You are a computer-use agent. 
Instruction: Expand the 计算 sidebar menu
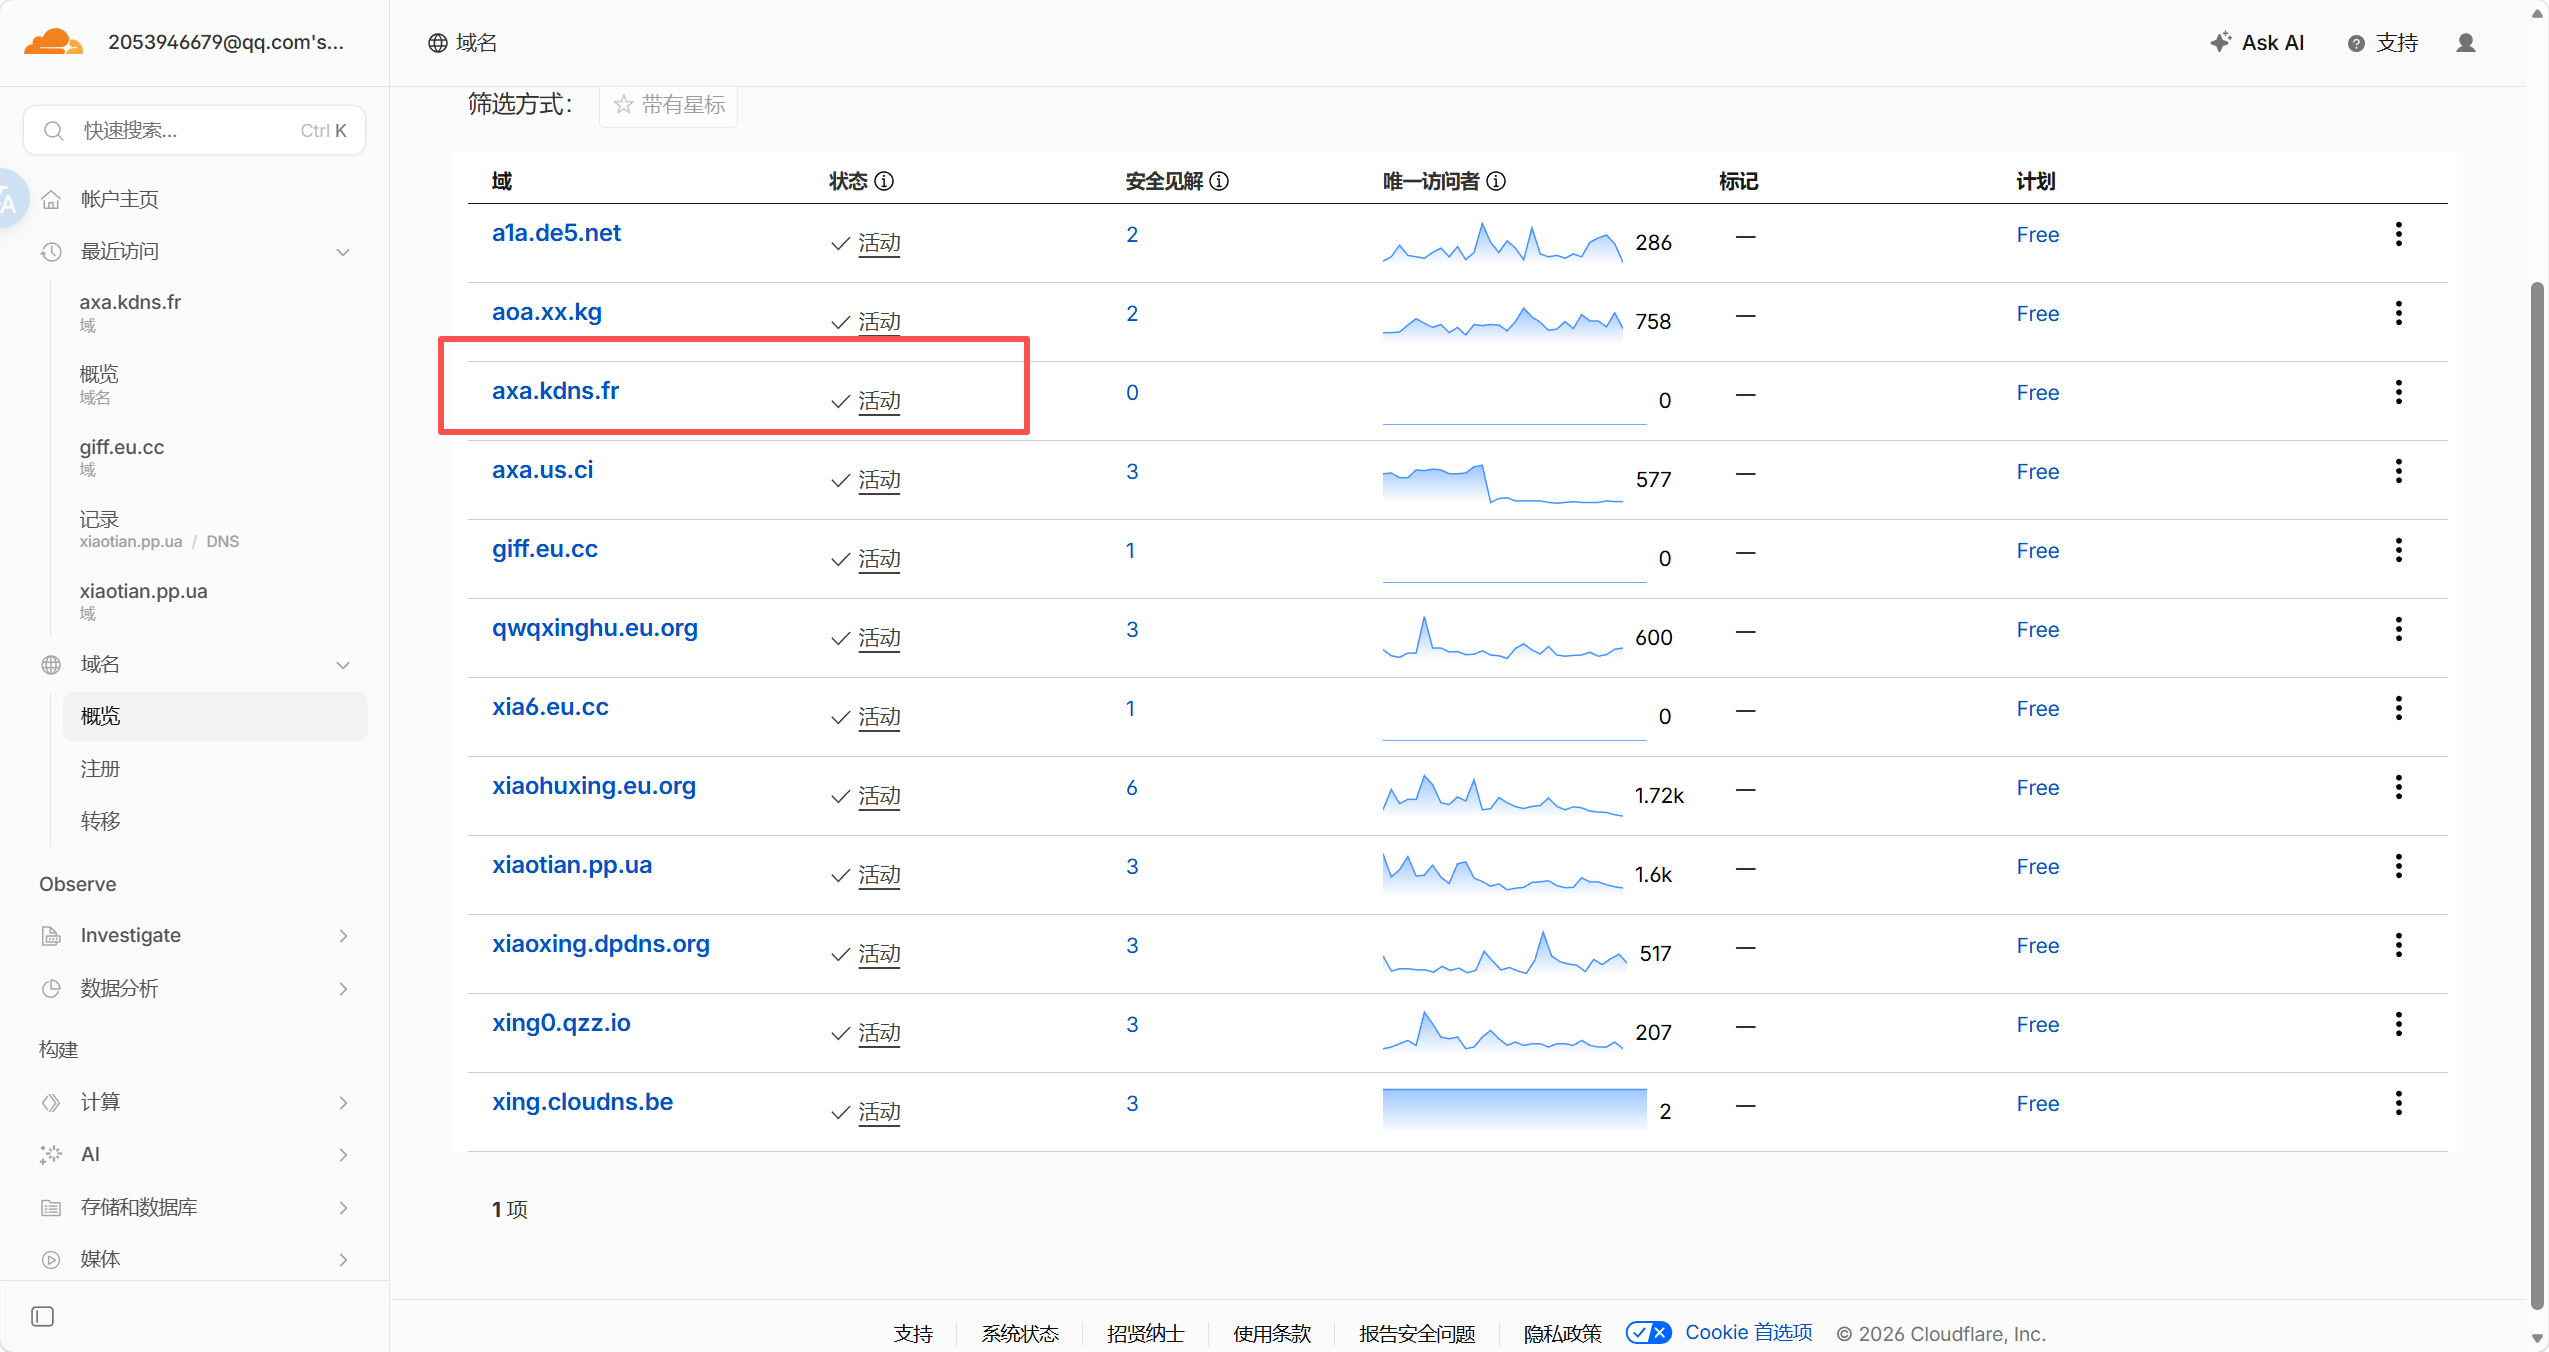coord(343,1103)
